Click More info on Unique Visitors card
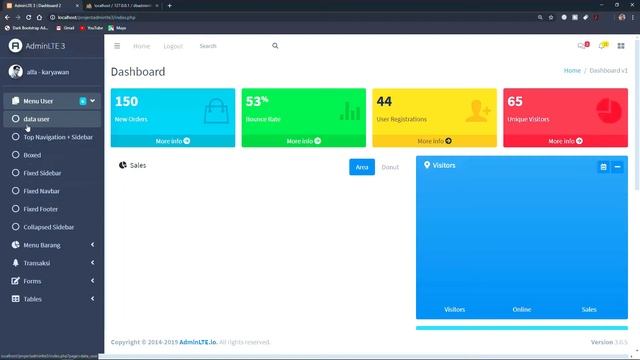This screenshot has width=640, height=360. coord(565,141)
